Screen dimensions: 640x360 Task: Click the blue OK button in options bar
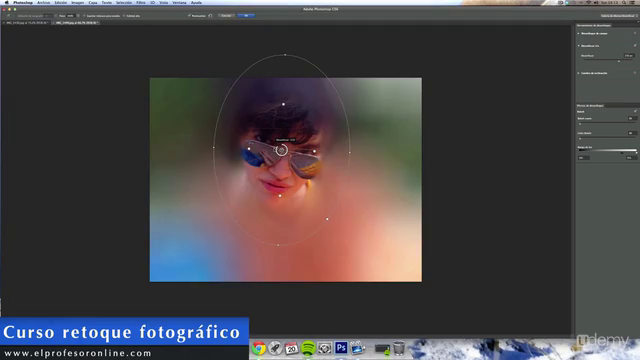click(246, 16)
